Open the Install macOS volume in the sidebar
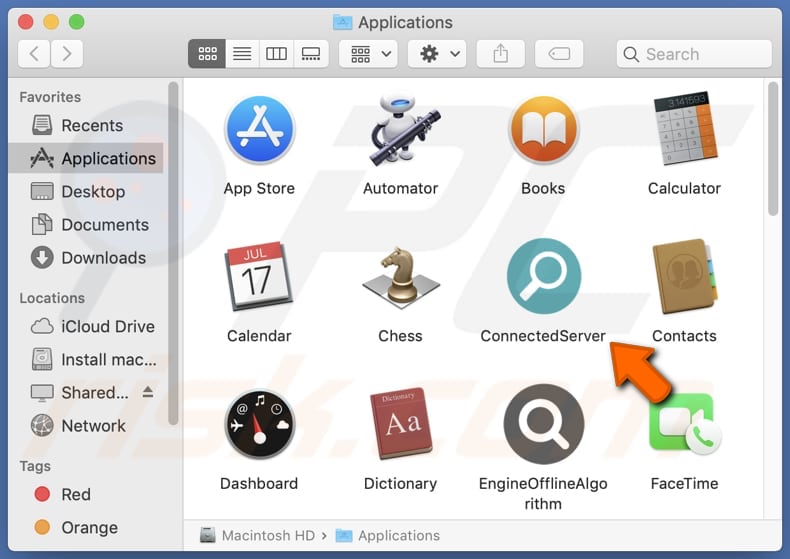790x559 pixels. [x=86, y=360]
